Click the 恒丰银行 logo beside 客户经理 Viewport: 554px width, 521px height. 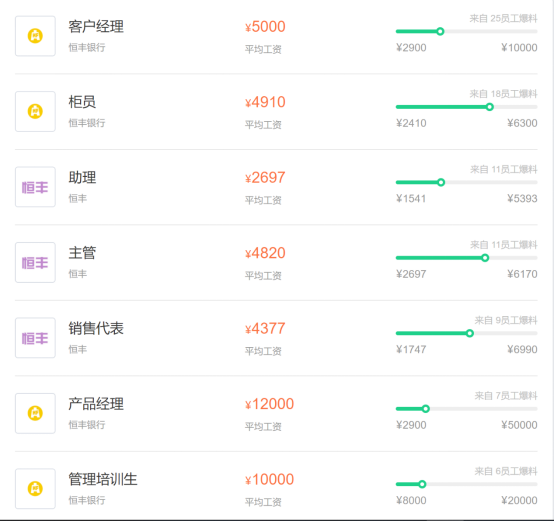point(35,36)
